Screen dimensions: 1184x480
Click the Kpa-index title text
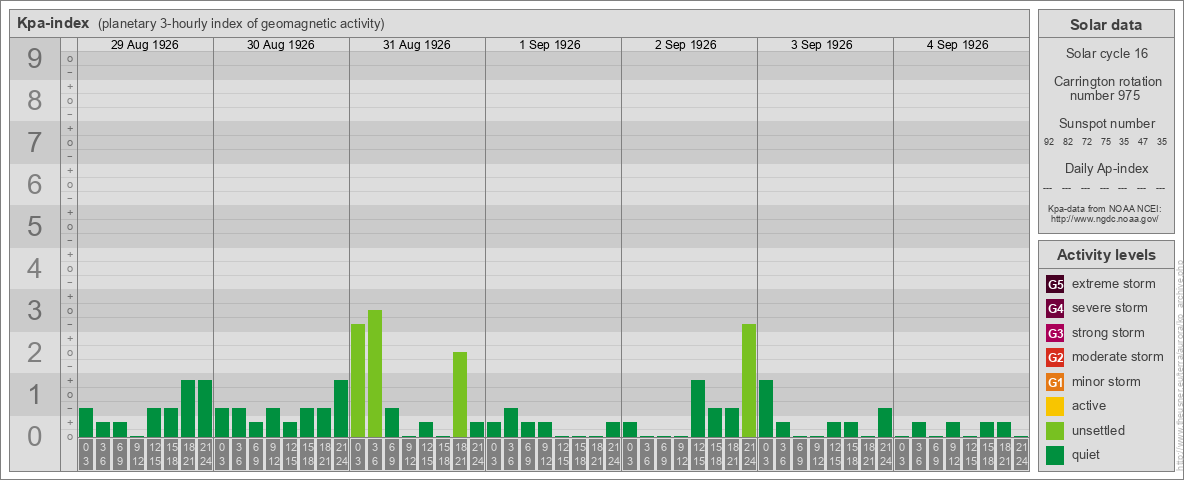(53, 23)
